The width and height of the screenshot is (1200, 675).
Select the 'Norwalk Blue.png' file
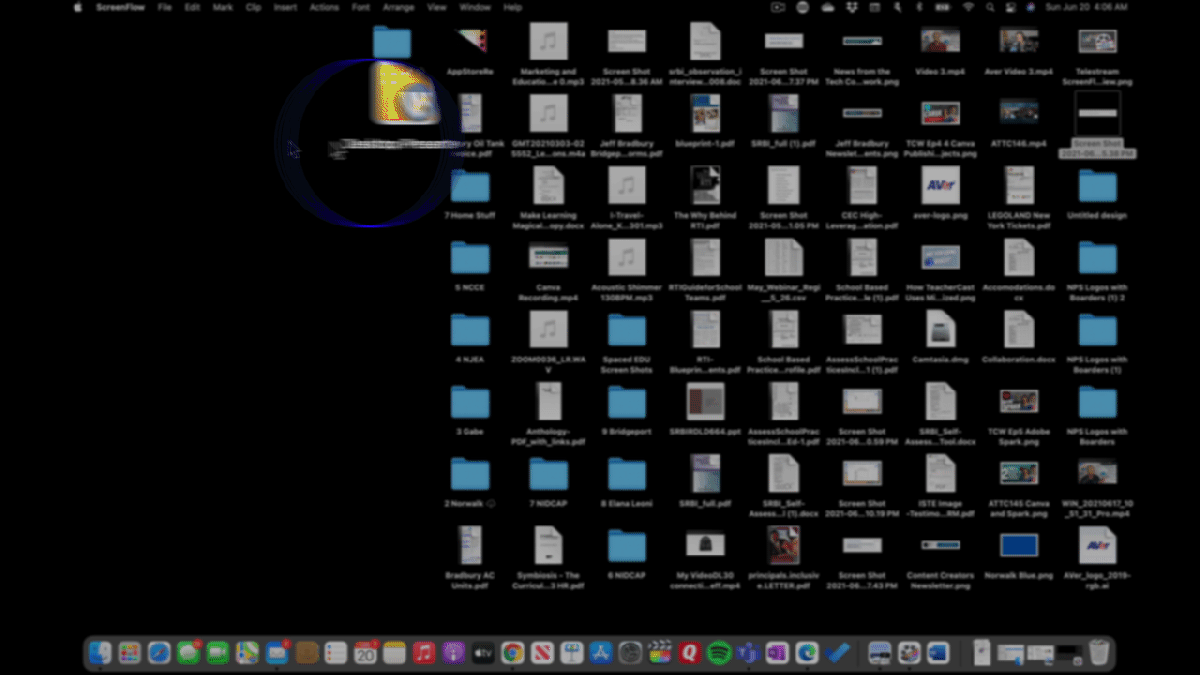[1019, 545]
